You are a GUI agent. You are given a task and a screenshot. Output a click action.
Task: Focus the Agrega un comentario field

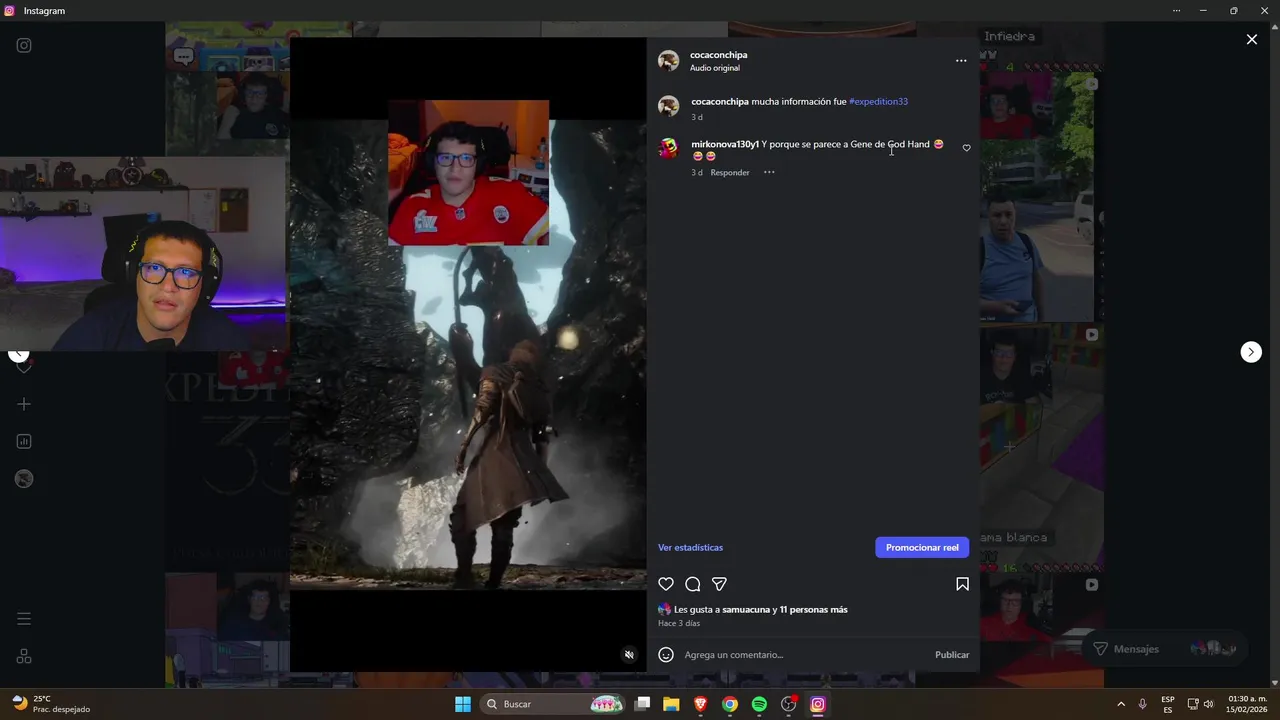805,655
